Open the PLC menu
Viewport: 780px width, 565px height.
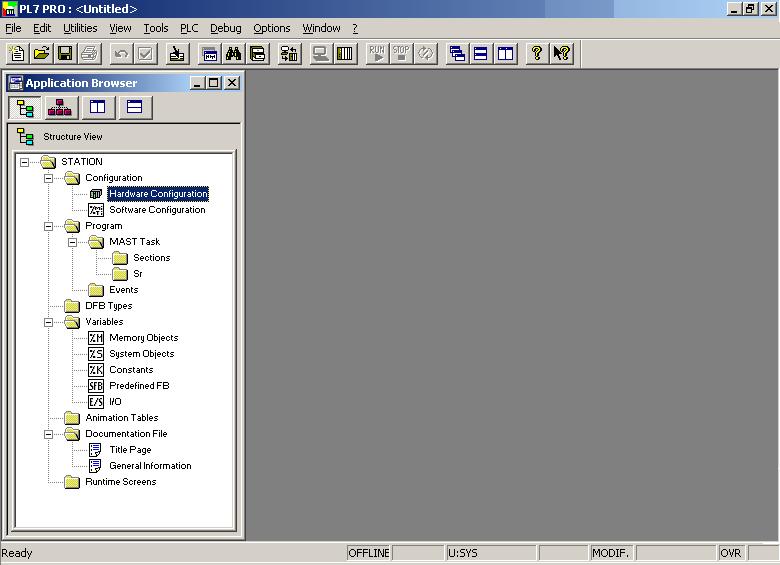point(189,28)
